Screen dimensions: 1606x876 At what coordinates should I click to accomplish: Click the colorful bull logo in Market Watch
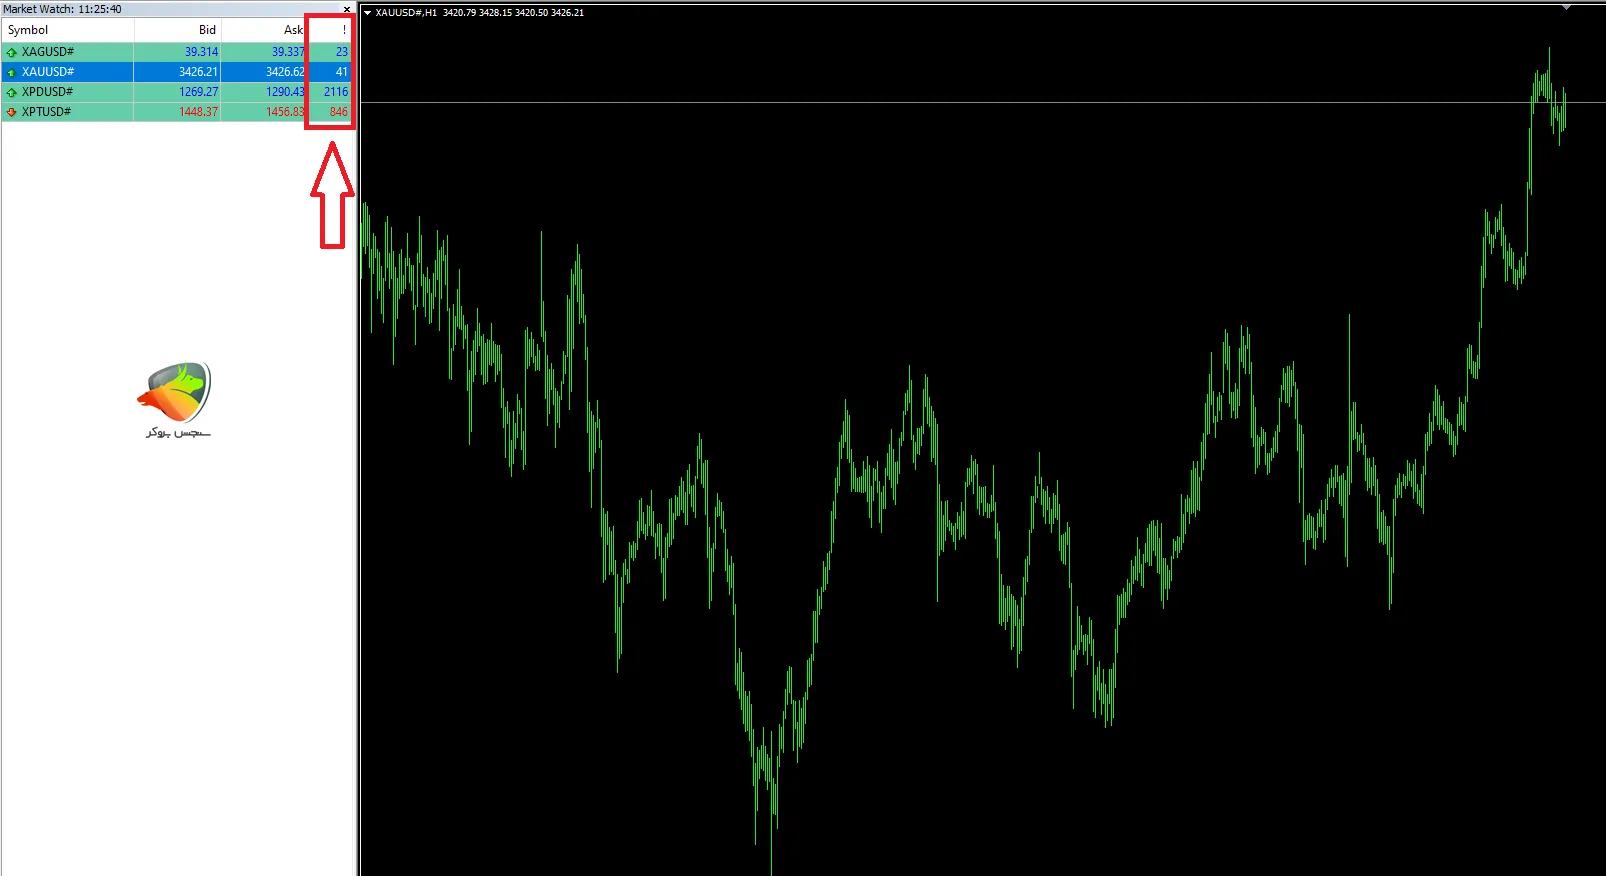(177, 392)
